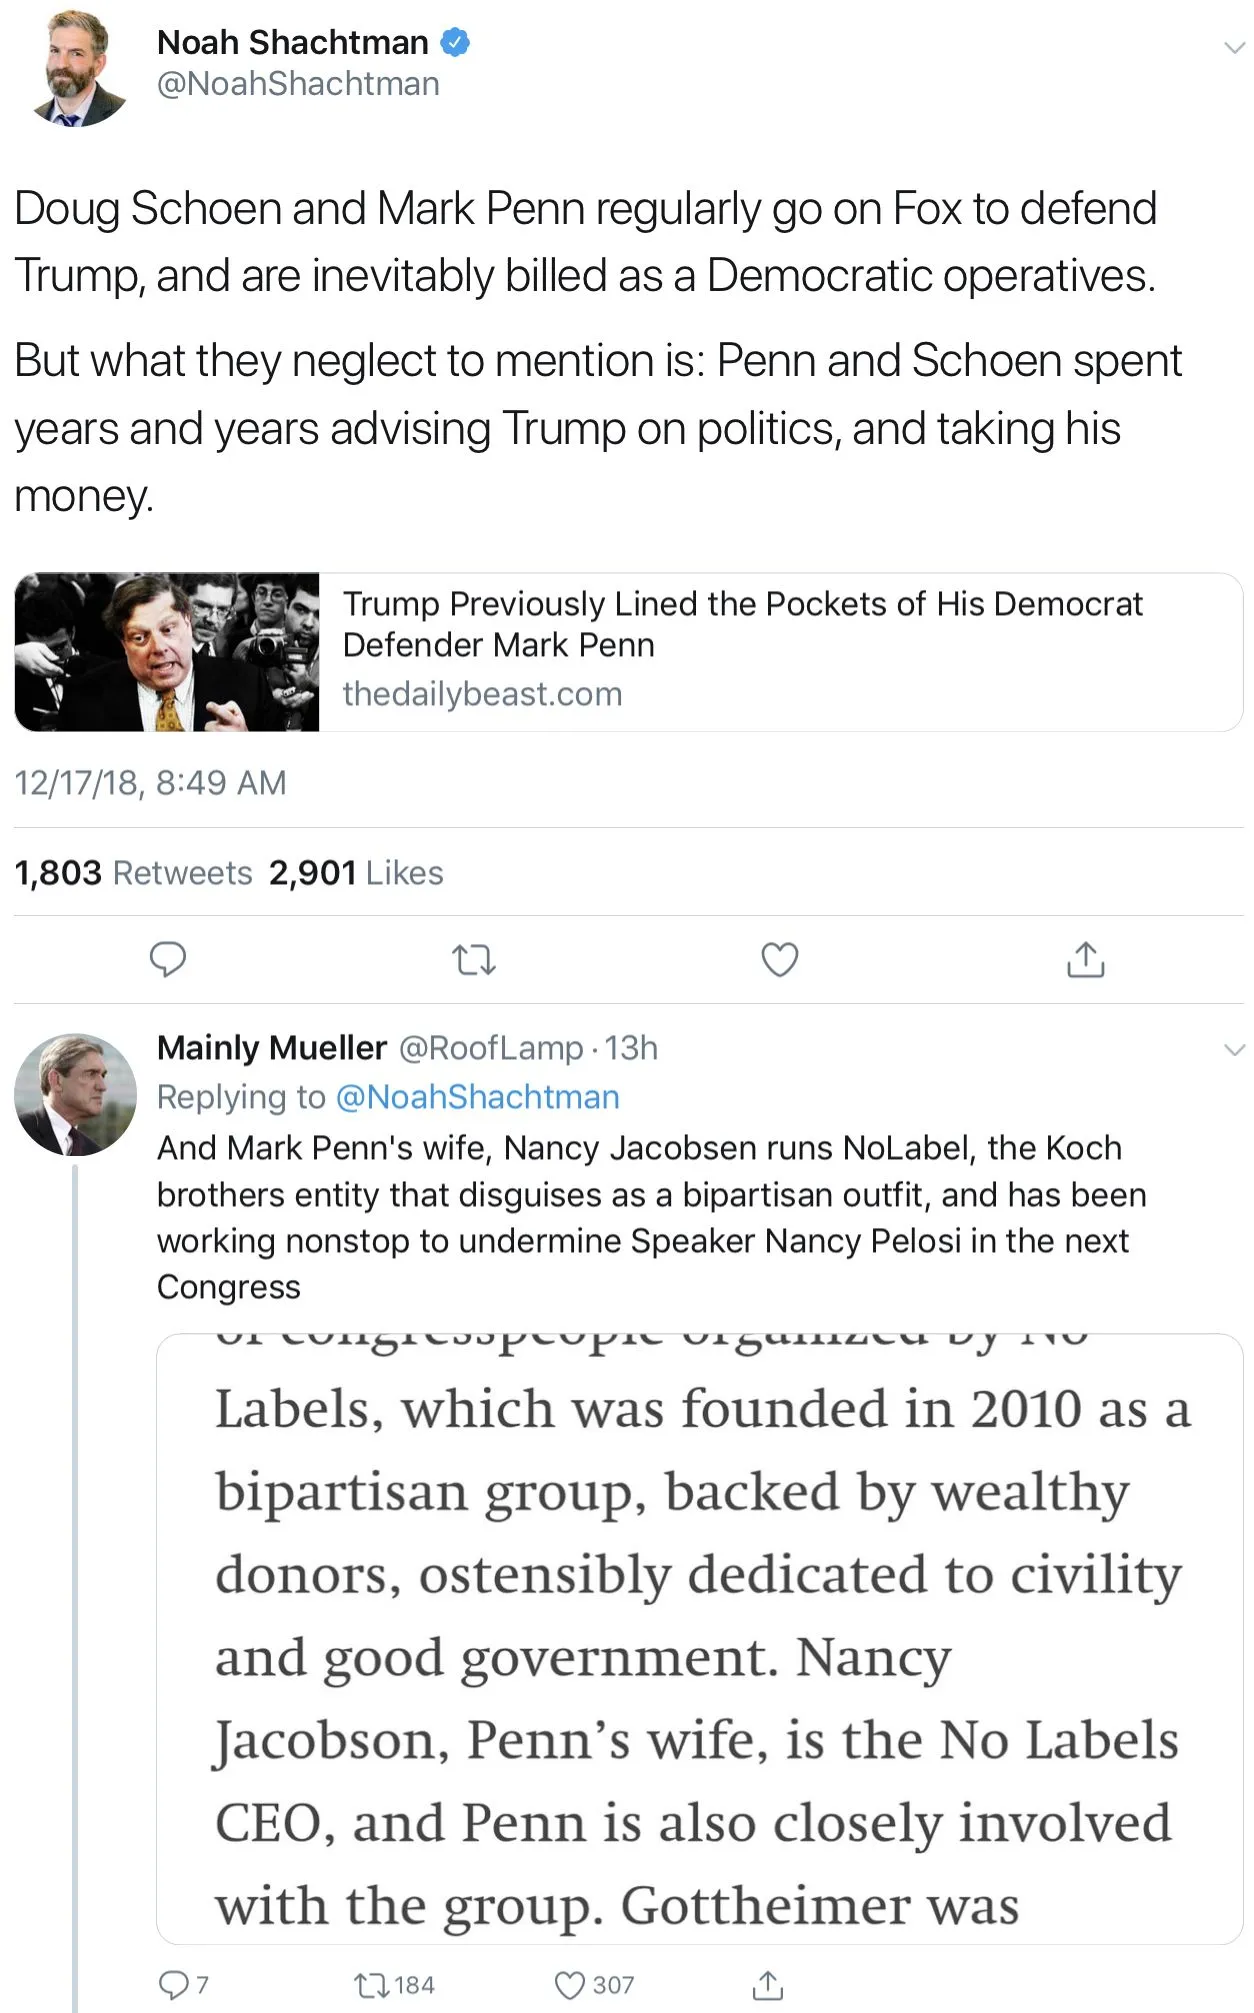Like the main tweet with heart icon
The width and height of the screenshot is (1254, 2013).
coord(779,959)
